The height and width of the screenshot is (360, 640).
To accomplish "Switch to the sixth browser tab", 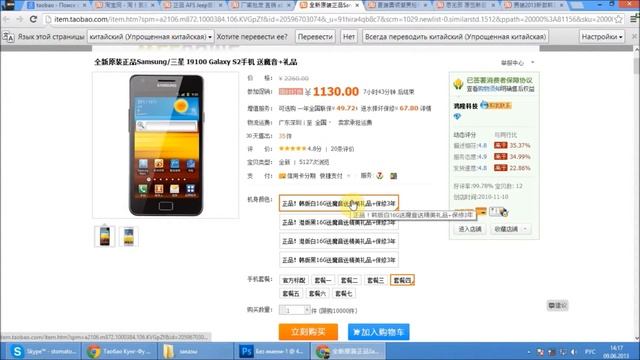I will [398, 5].
